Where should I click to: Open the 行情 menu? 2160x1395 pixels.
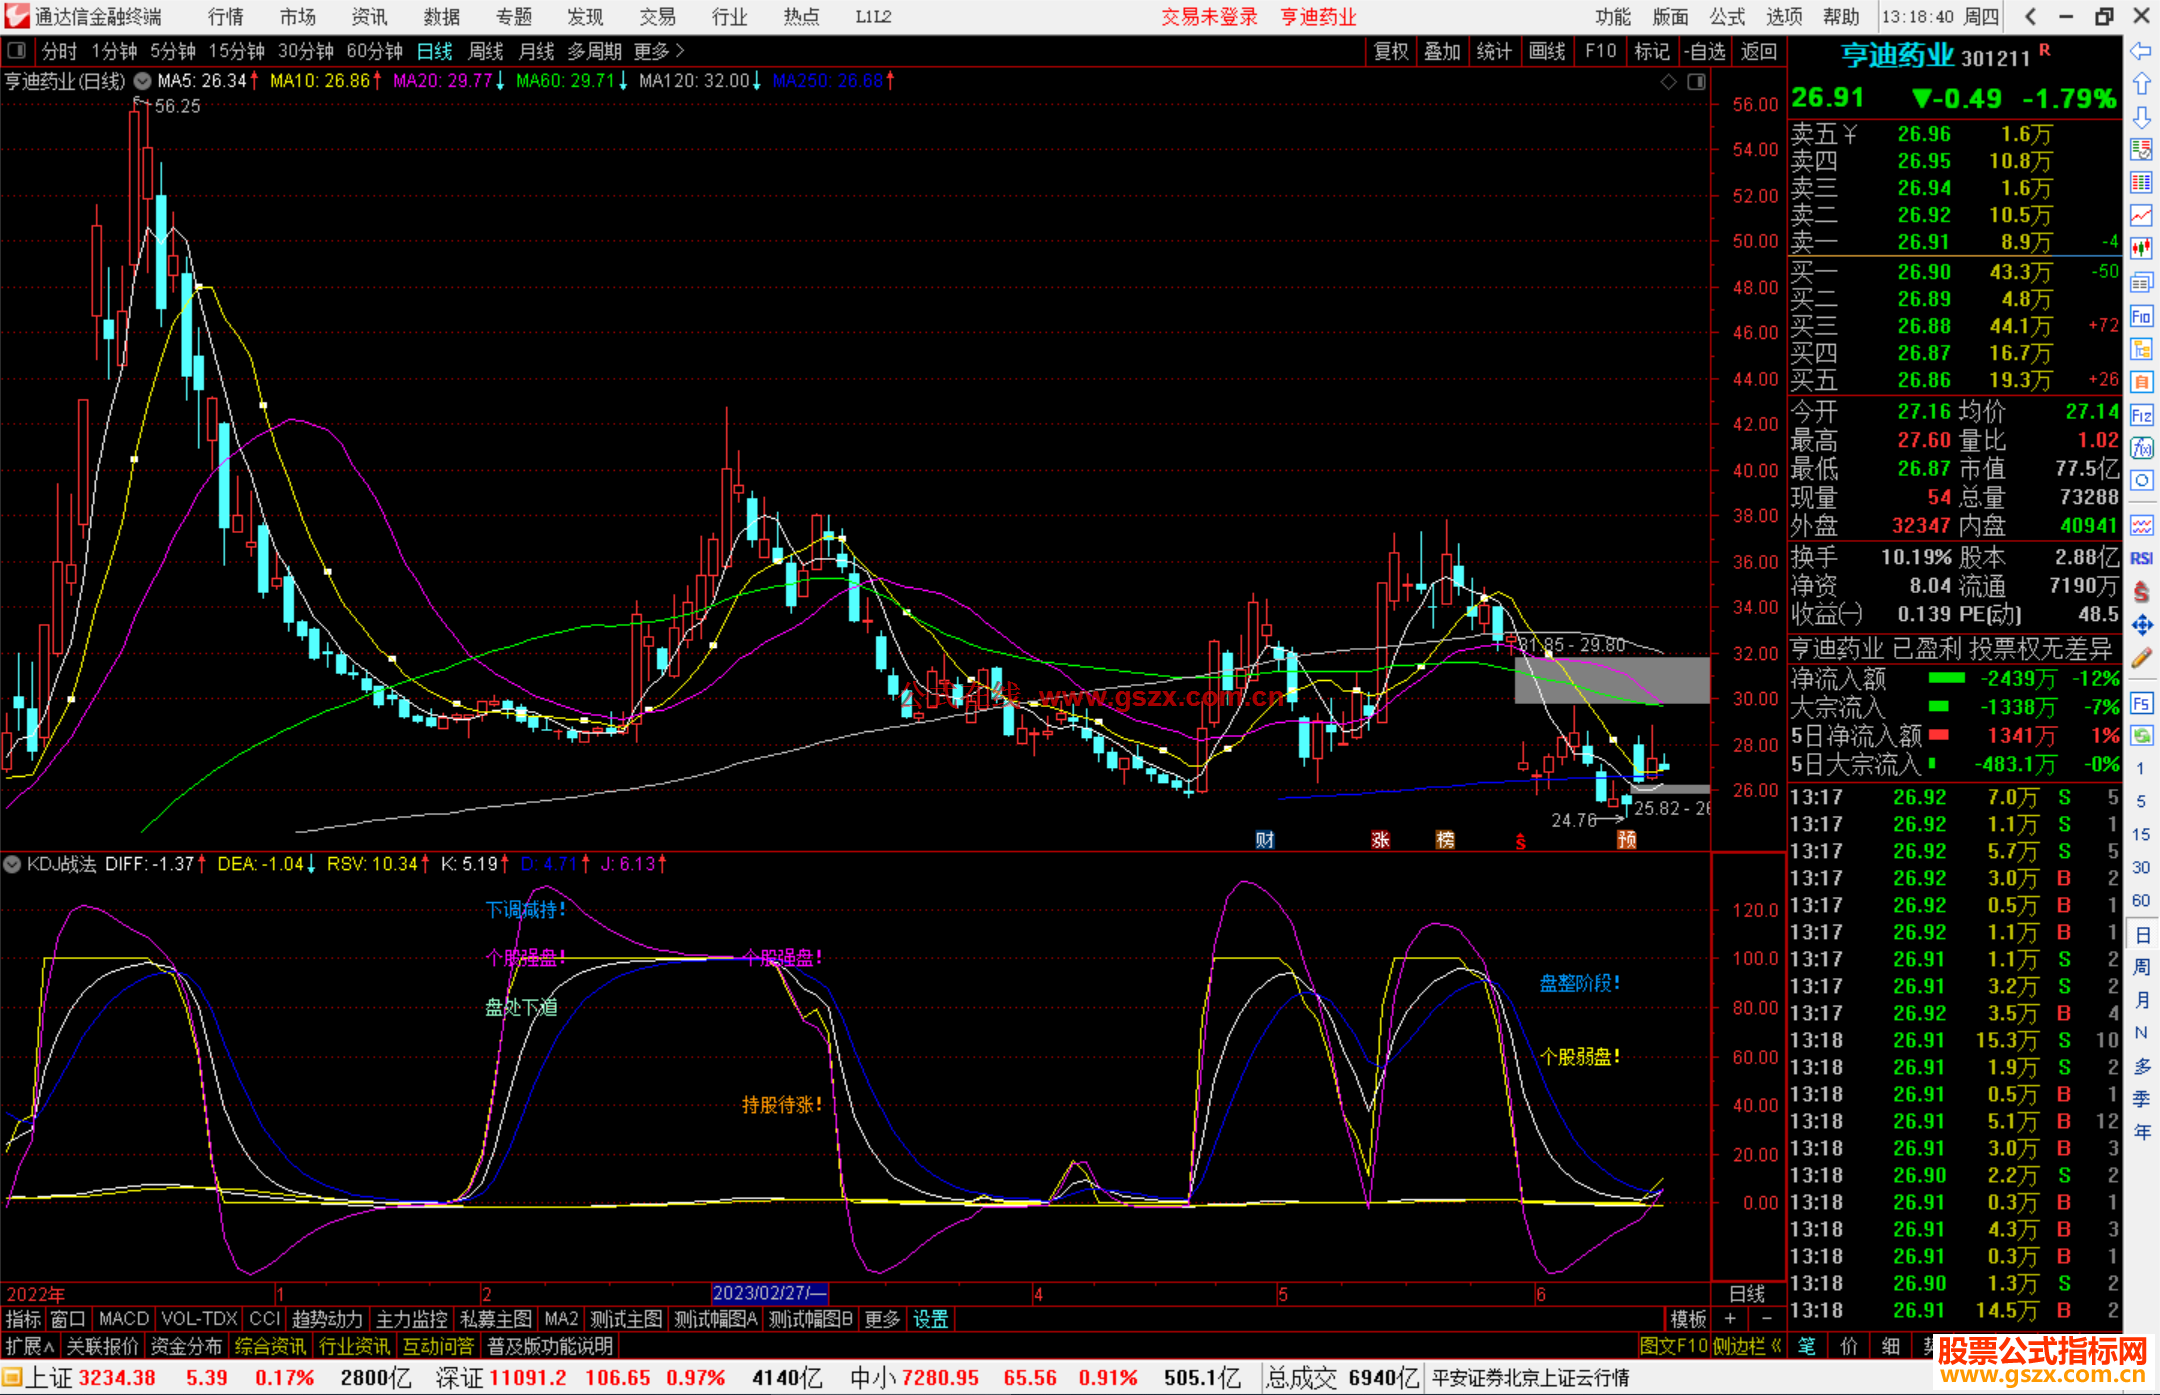click(x=226, y=17)
